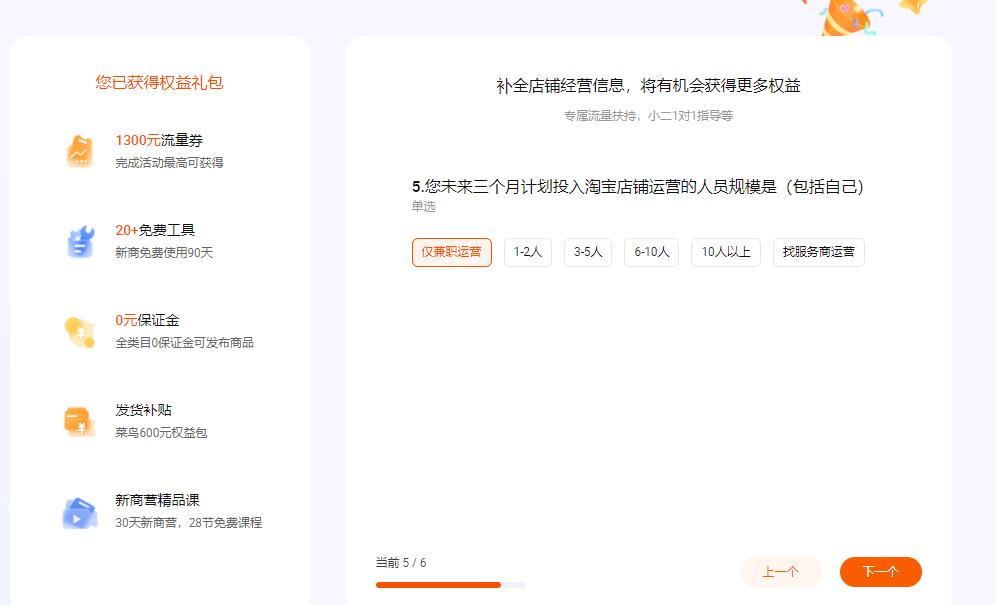The width and height of the screenshot is (996, 605).
Task: Click the 上一个 previous button
Action: click(781, 572)
